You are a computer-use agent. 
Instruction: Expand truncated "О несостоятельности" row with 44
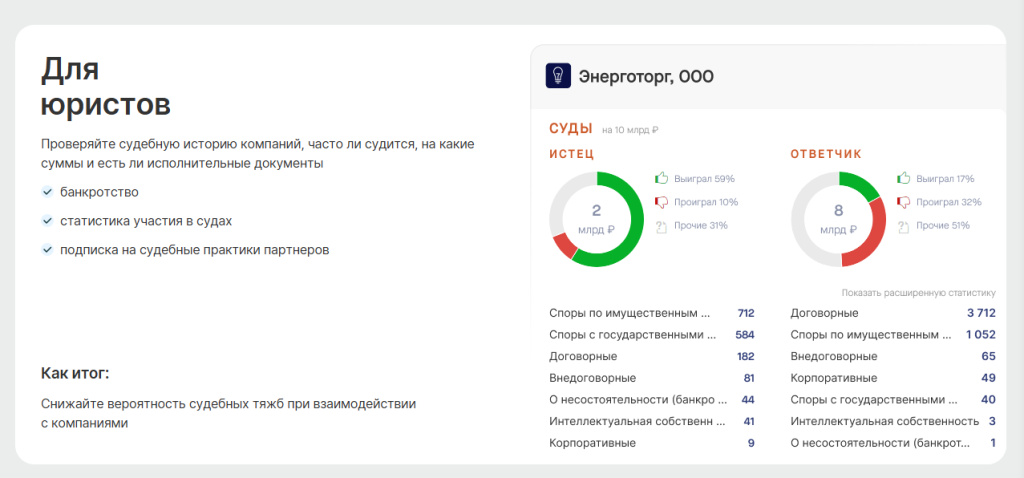[x=635, y=399]
